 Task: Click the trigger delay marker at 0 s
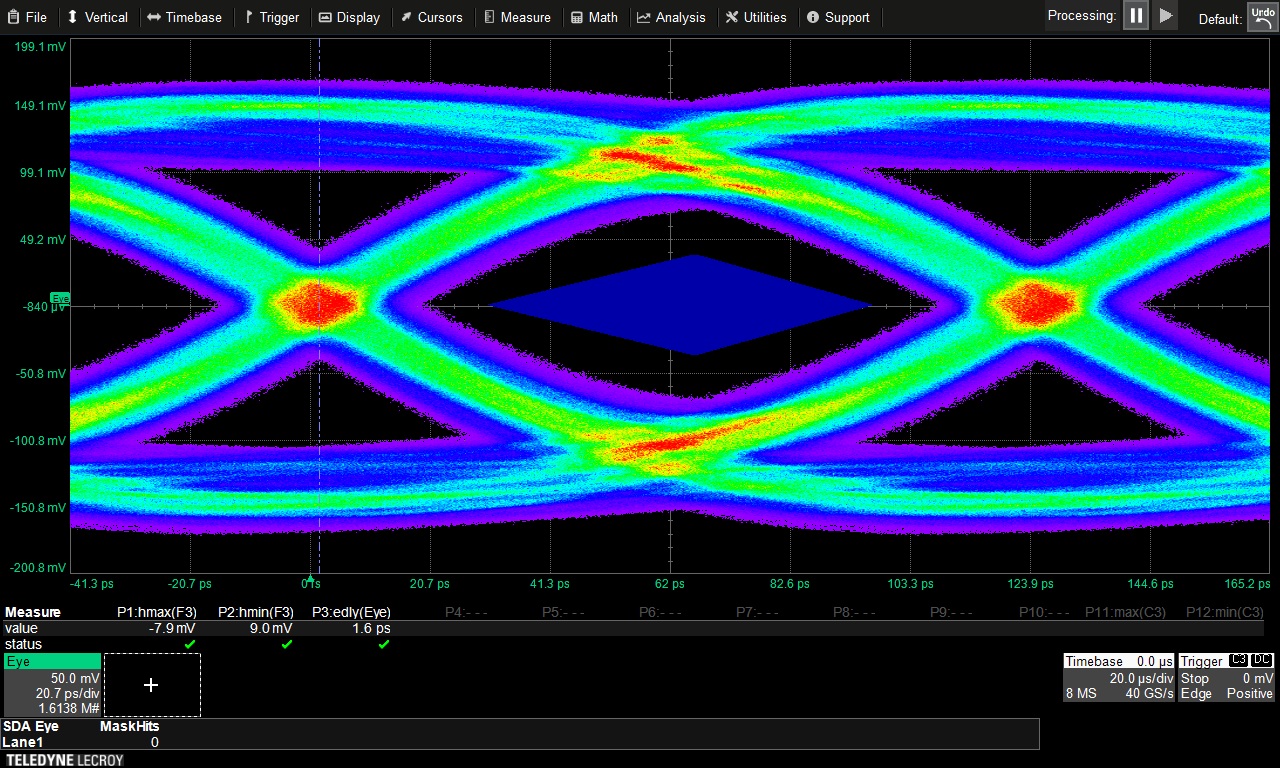(310, 579)
